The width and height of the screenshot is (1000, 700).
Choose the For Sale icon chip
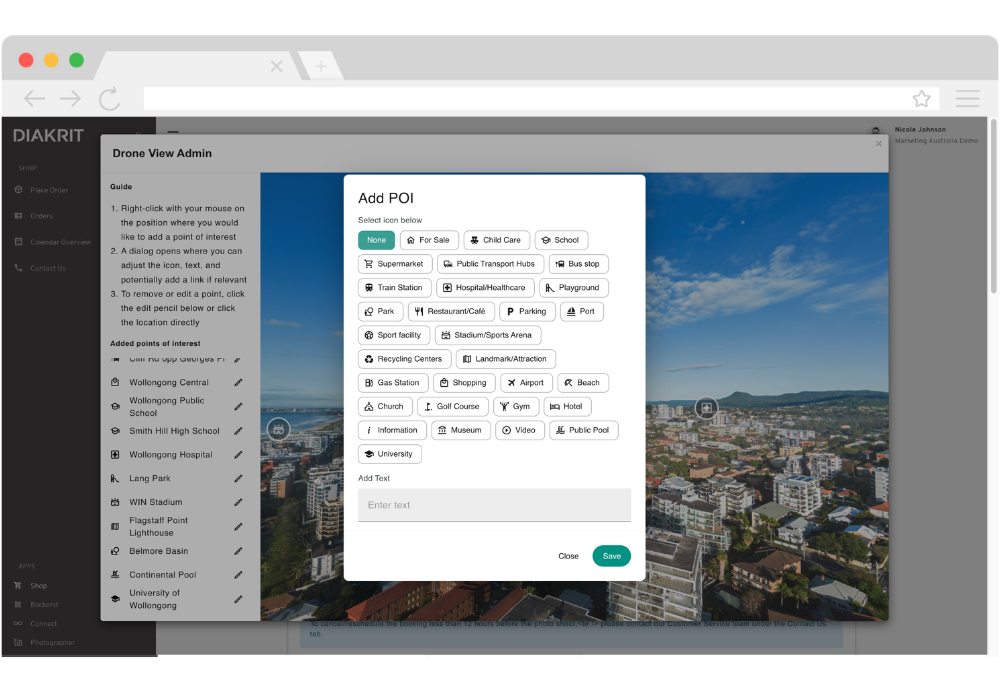(429, 240)
